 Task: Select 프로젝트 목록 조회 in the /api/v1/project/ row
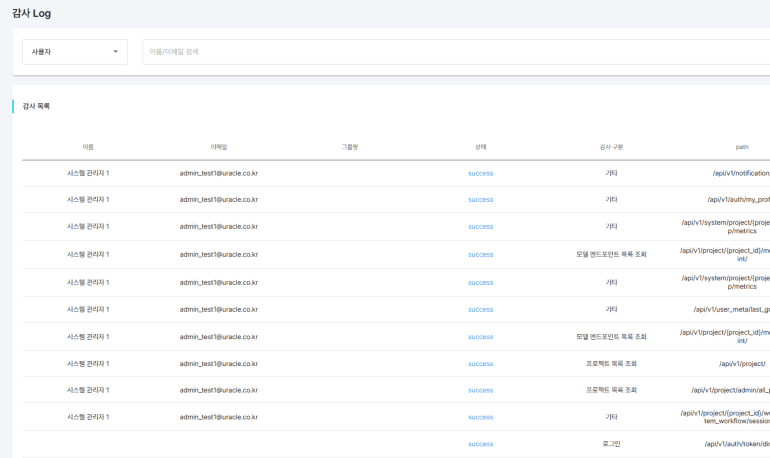(x=611, y=364)
